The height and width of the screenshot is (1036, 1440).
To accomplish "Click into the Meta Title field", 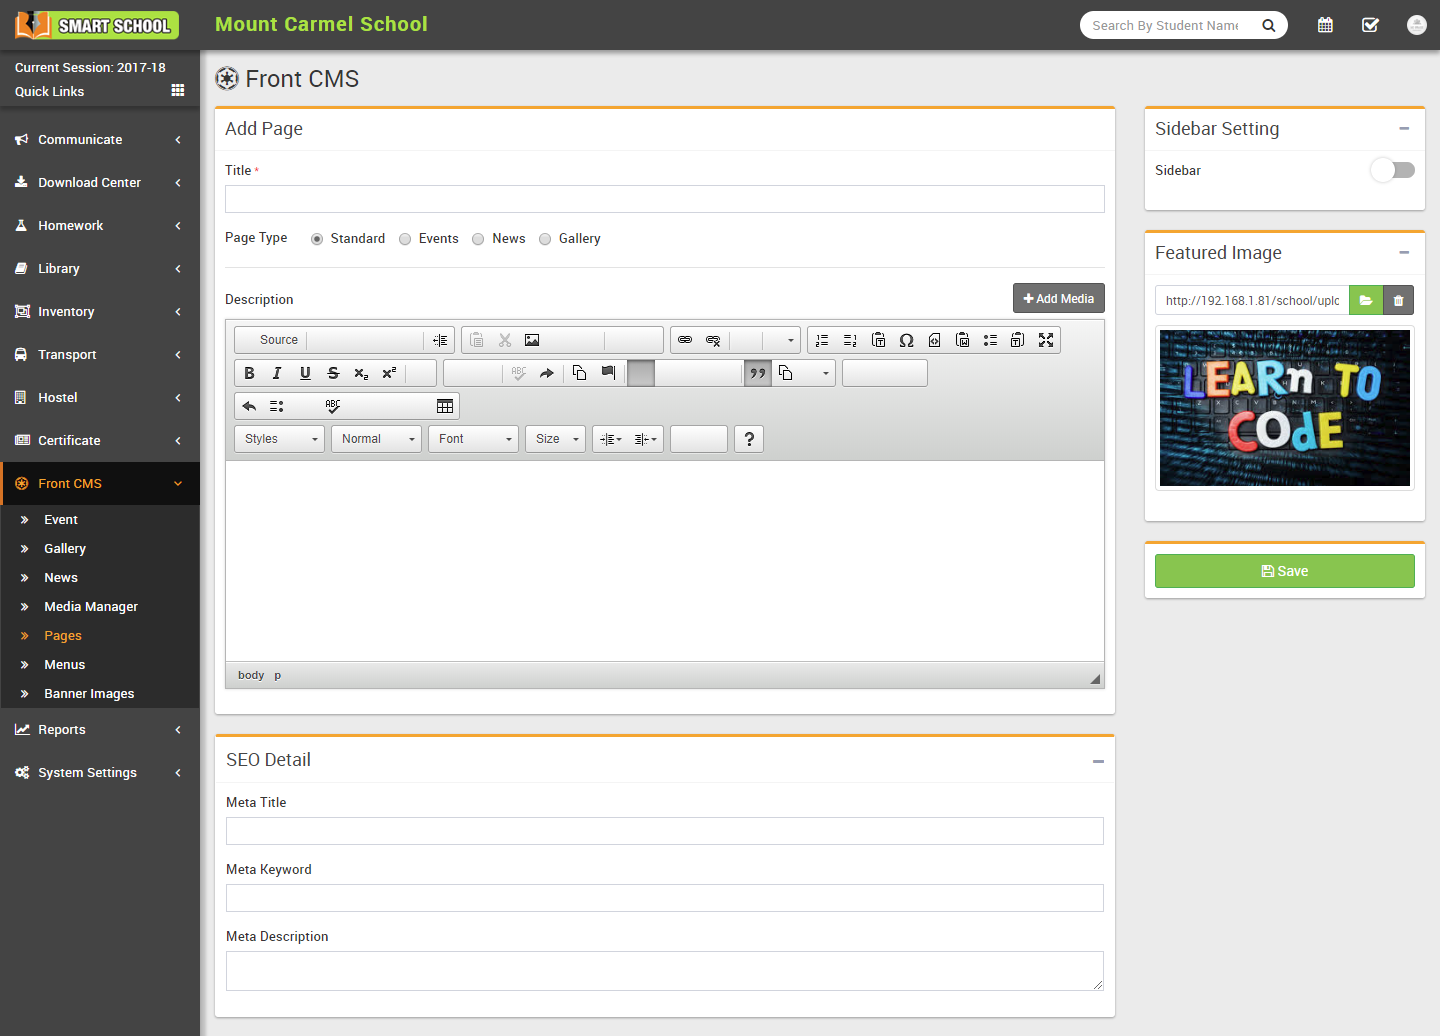I will [x=664, y=831].
